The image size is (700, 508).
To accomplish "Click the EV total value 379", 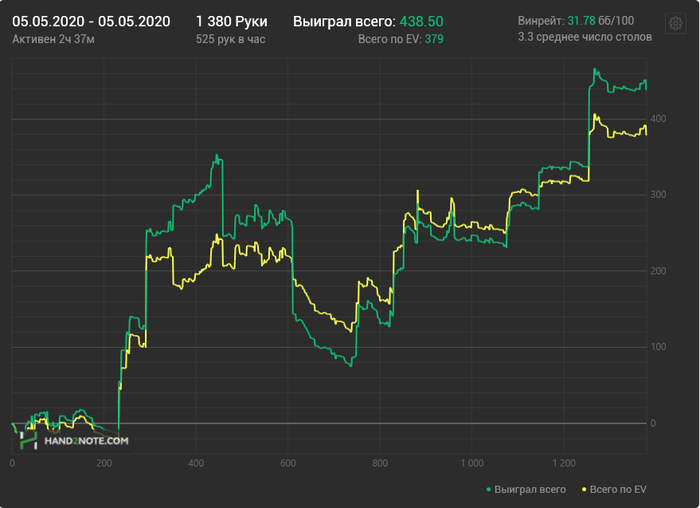I will pos(434,39).
